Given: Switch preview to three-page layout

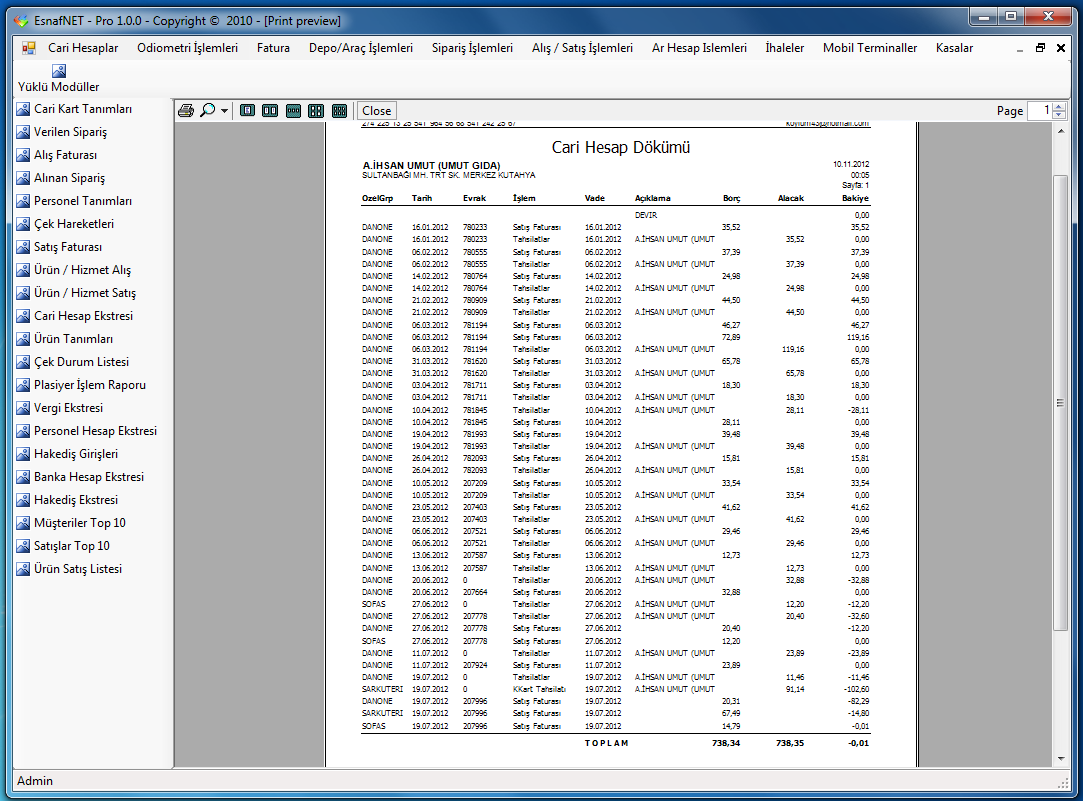Looking at the screenshot, I should point(294,110).
